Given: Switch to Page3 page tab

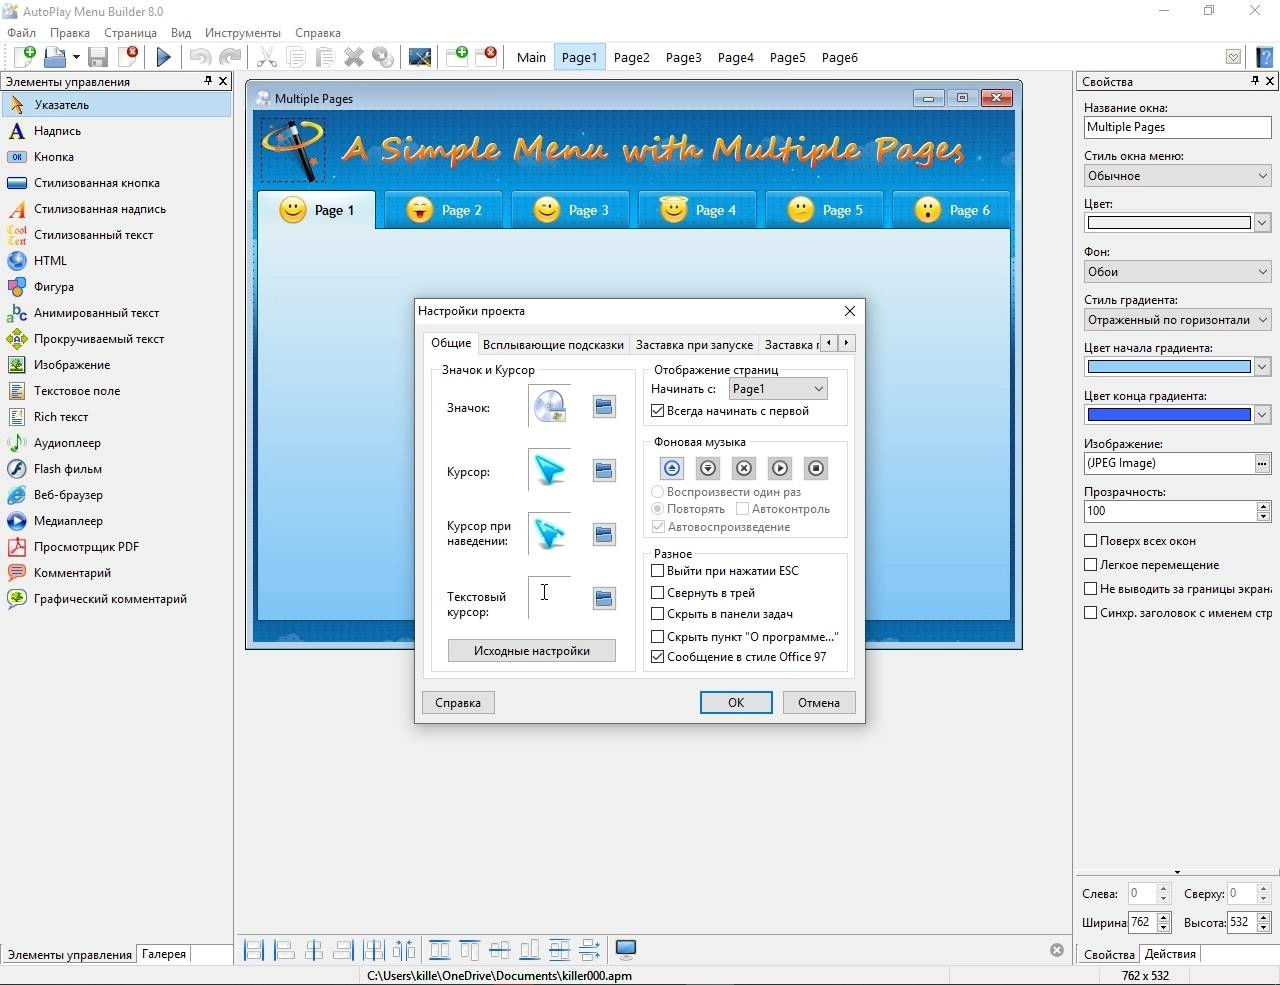Looking at the screenshot, I should (684, 57).
